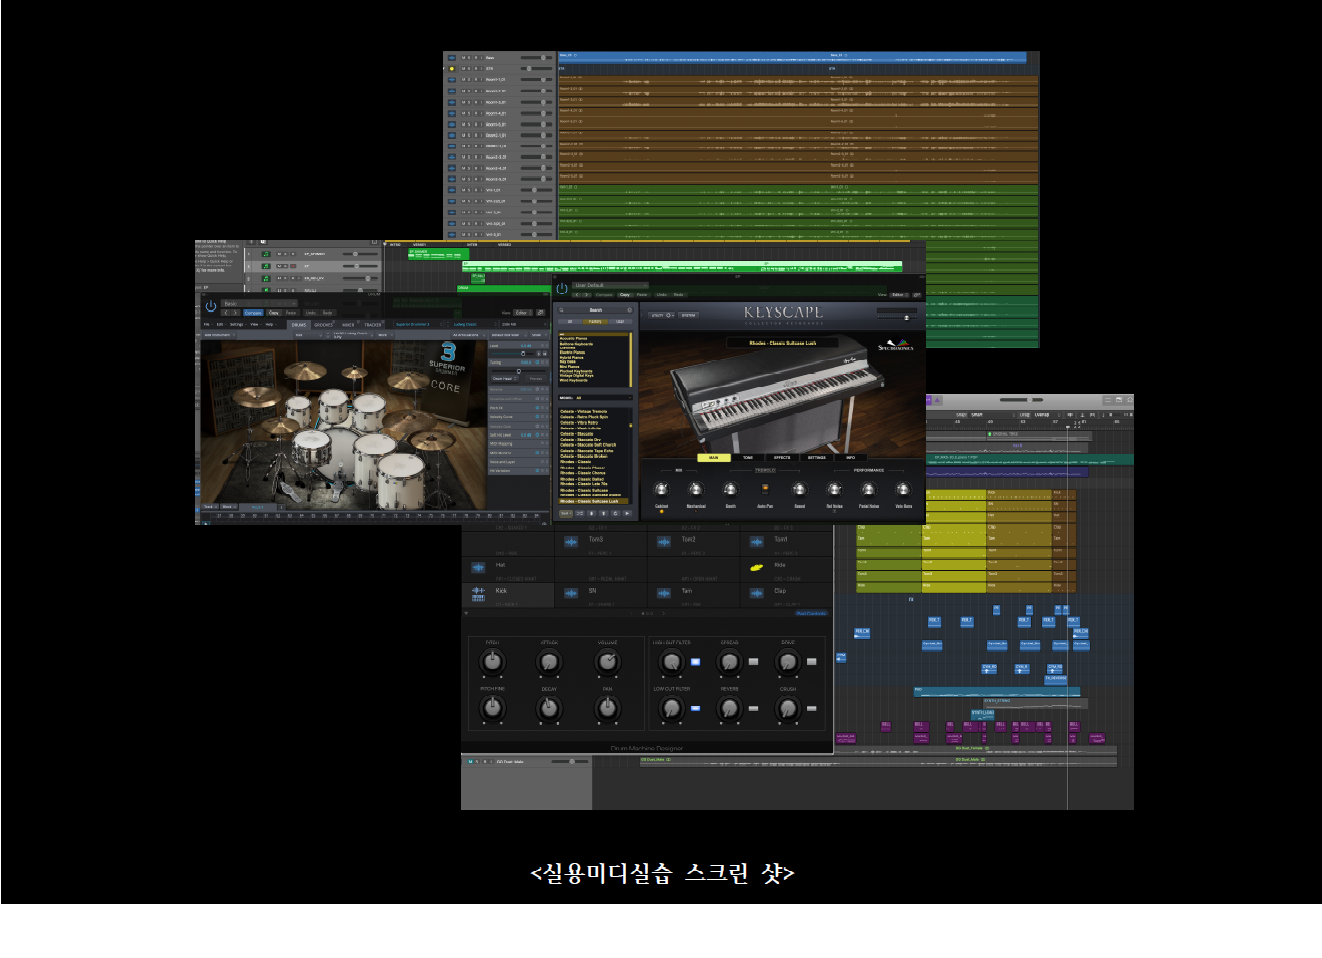Viewport: 1322px width, 958px height.
Task: Click Preview button in Superior Drummer
Action: pos(536,378)
